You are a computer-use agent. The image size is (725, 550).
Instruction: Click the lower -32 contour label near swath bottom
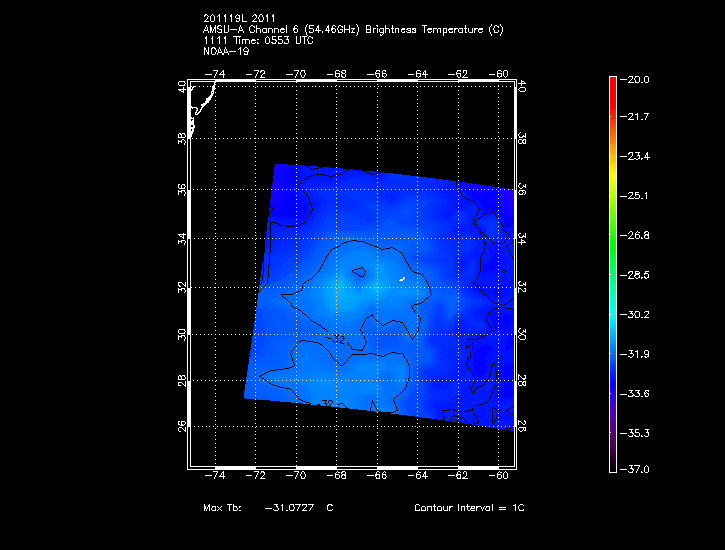[325, 403]
